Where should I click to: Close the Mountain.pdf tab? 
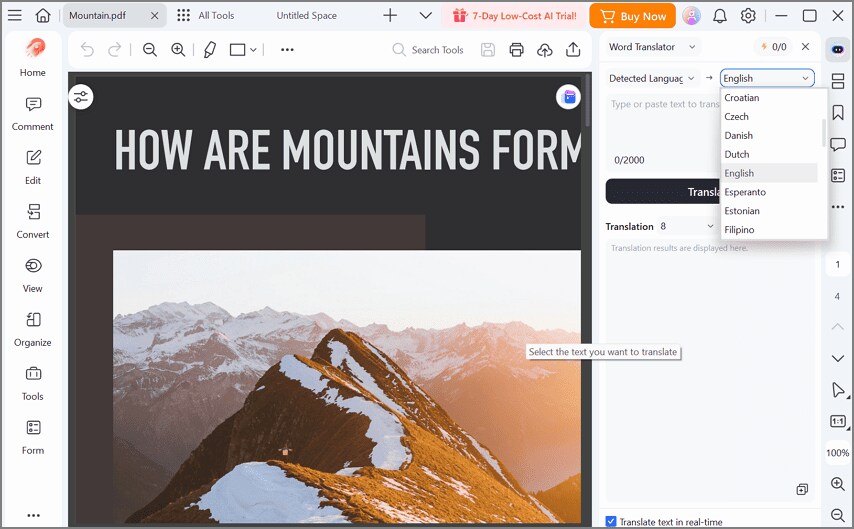[155, 16]
